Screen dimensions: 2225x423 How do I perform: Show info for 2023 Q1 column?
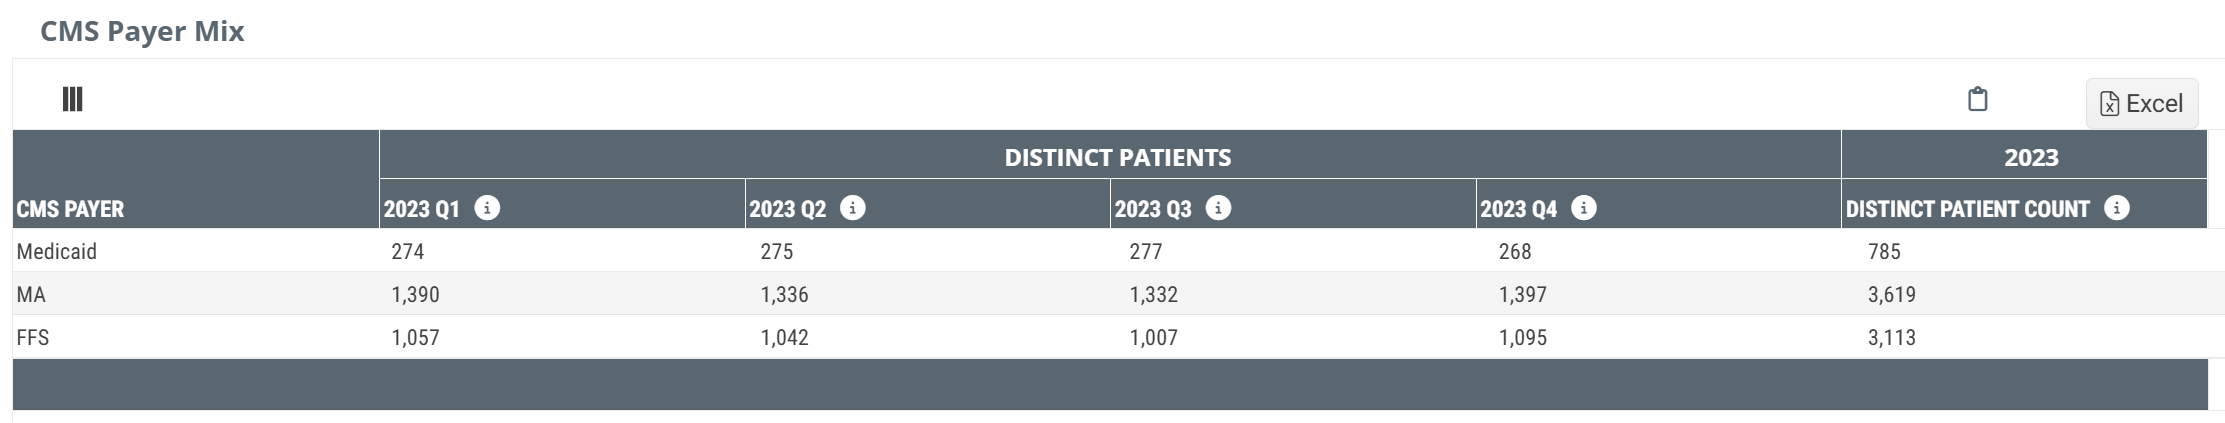[487, 208]
